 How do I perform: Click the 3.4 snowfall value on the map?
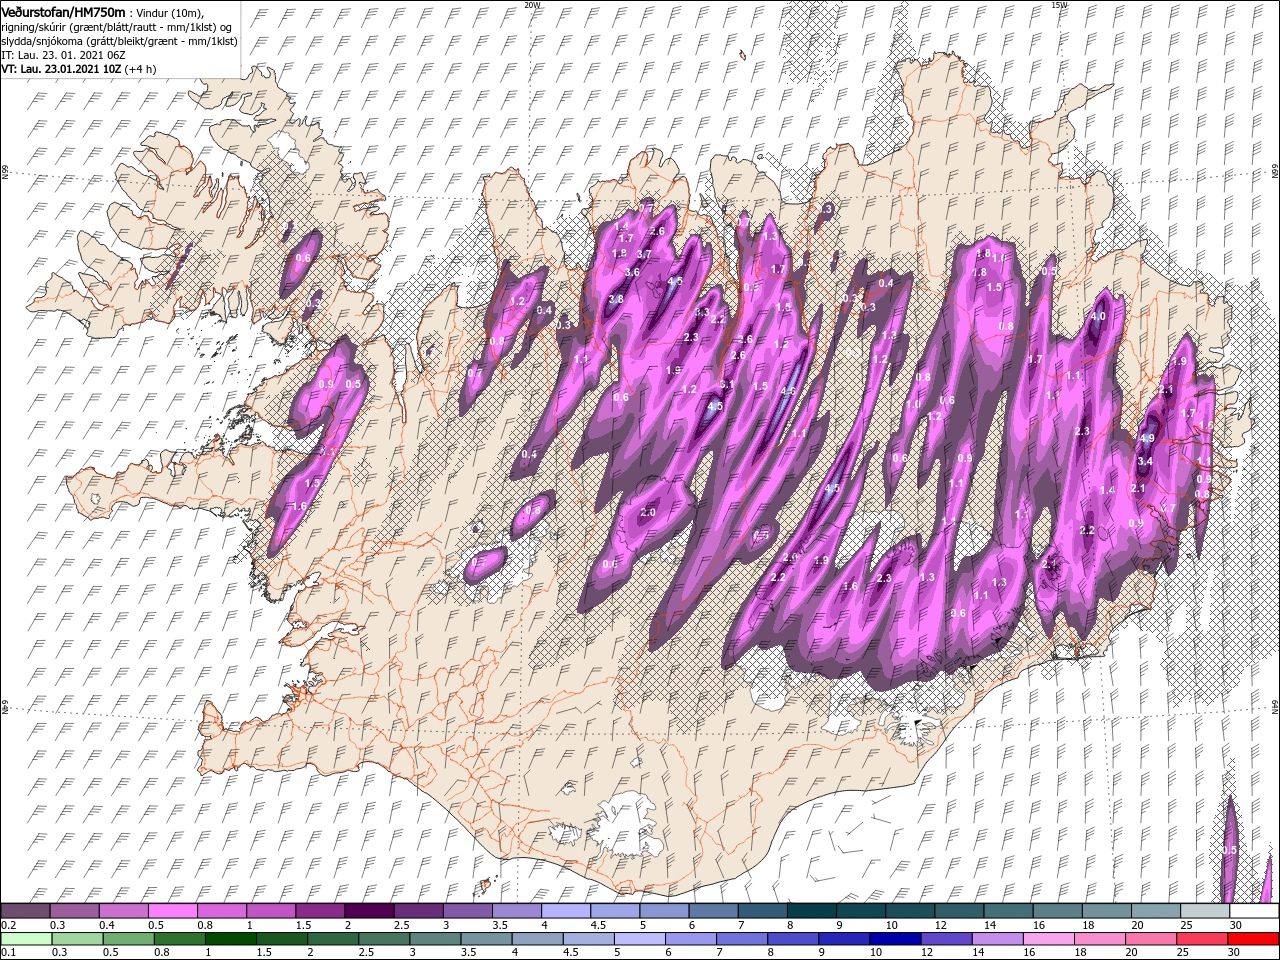[1145, 461]
